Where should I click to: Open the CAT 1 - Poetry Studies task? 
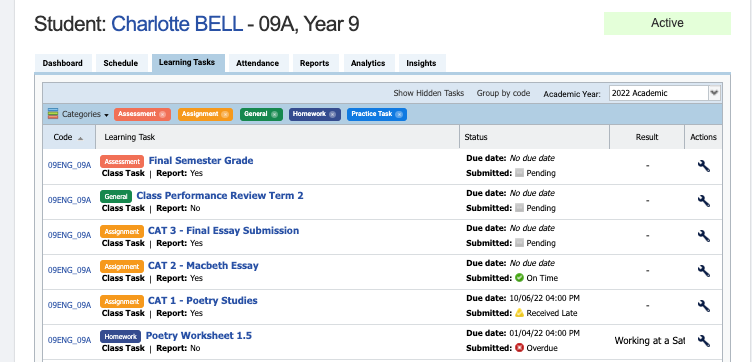203,301
